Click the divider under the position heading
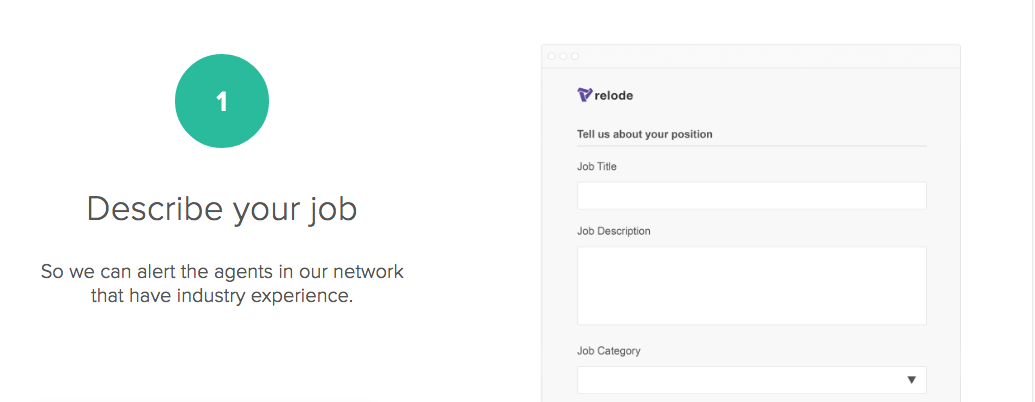This screenshot has height=402, width=1035. point(752,146)
